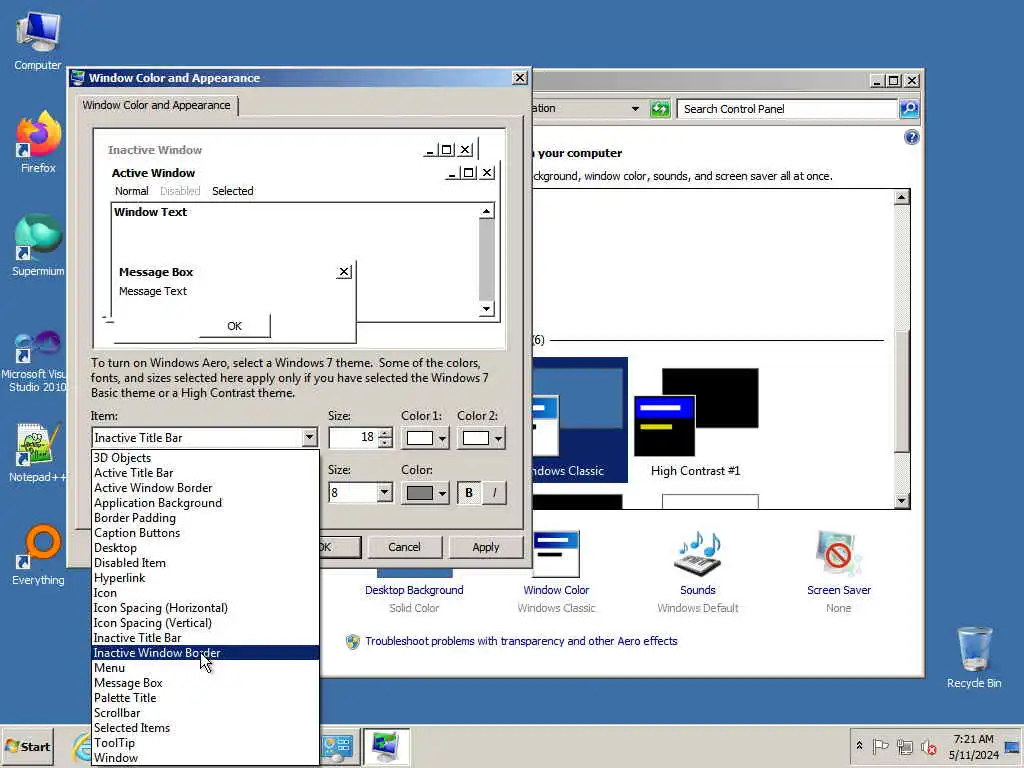Launch Notepad++ from the desktop
This screenshot has width=1024, height=768.
coord(38,452)
